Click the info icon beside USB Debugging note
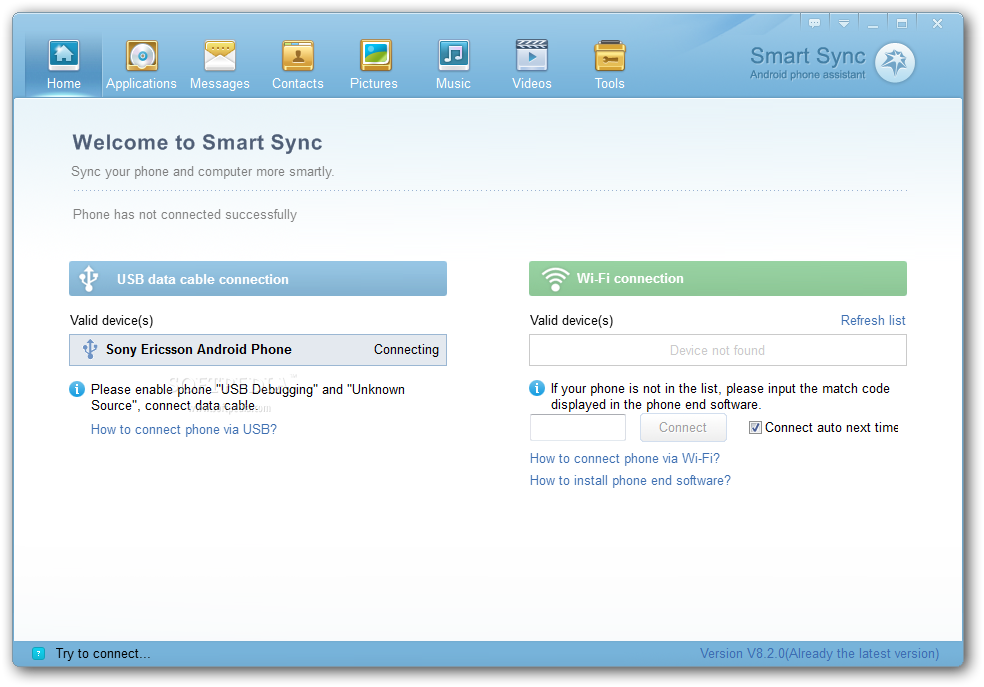The image size is (984, 687). (77, 389)
